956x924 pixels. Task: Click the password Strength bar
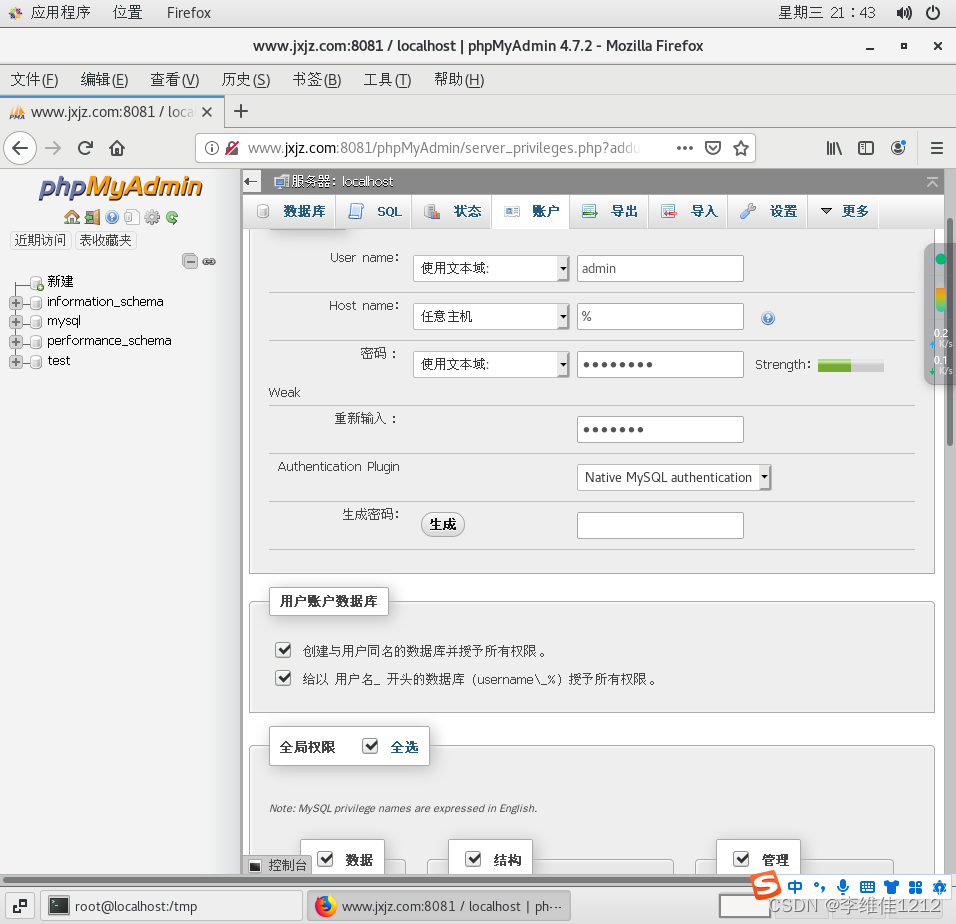851,365
